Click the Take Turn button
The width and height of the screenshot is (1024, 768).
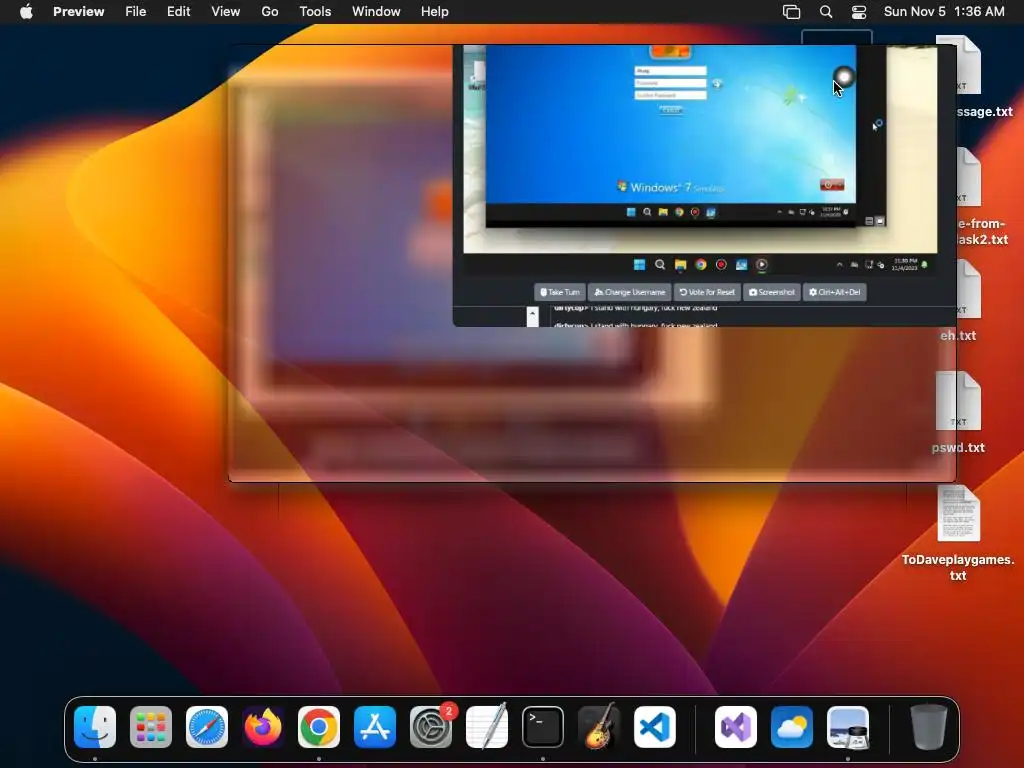[560, 292]
